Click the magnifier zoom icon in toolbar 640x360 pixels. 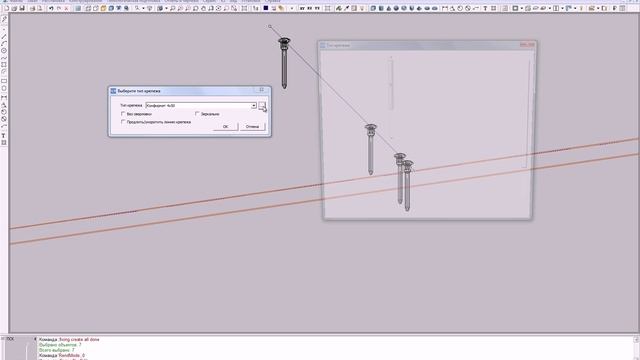pos(173,8)
